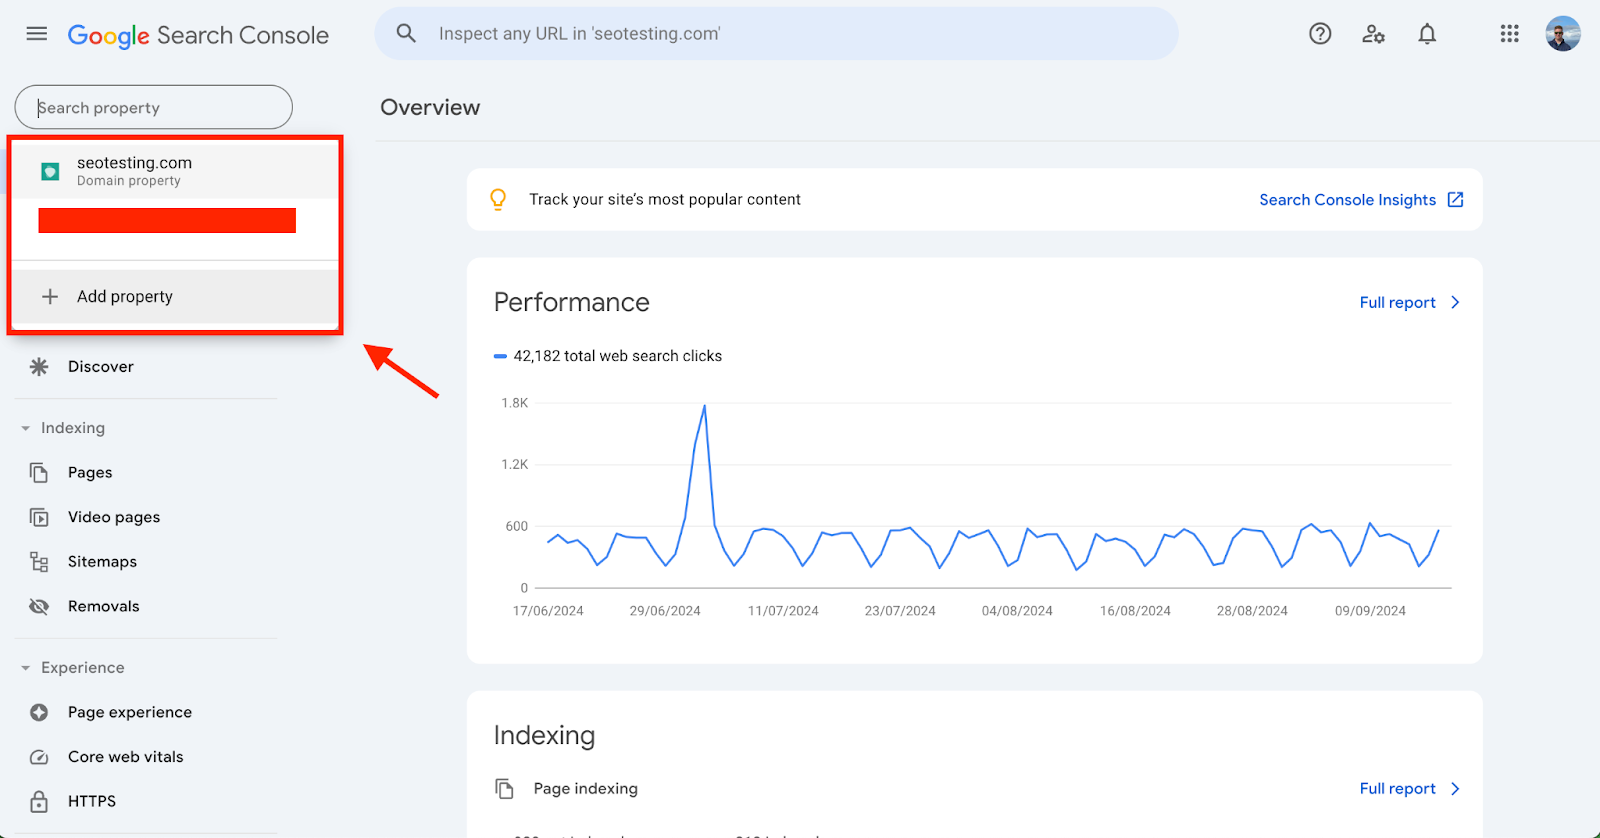Open Removals section
1600x838 pixels.
(x=104, y=606)
